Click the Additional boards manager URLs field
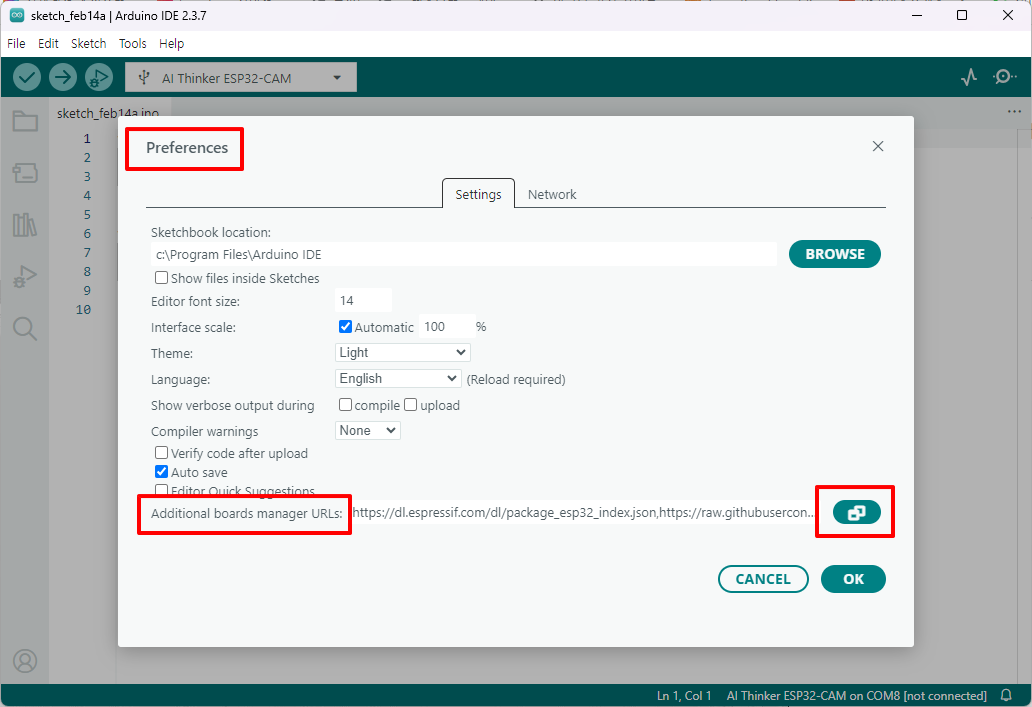1032x707 pixels. pos(583,512)
